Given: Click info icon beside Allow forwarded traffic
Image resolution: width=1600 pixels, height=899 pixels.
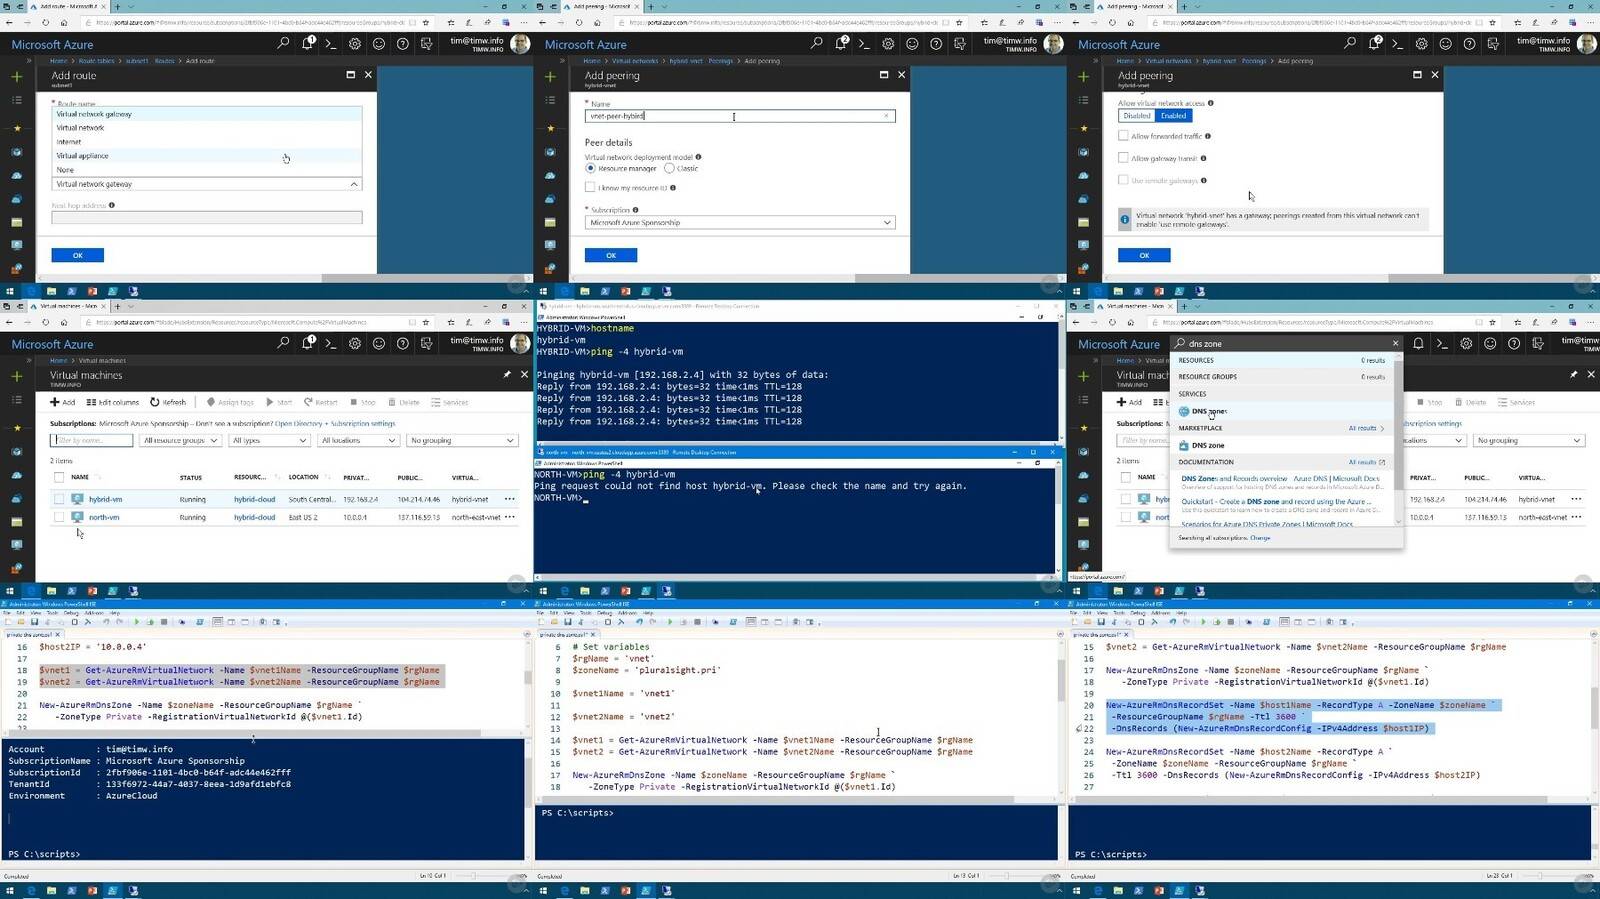Looking at the screenshot, I should pyautogui.click(x=1208, y=136).
